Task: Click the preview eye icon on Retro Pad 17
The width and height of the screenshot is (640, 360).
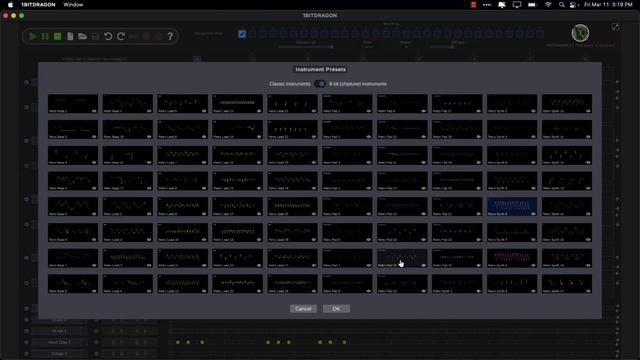Action: tap(478, 111)
